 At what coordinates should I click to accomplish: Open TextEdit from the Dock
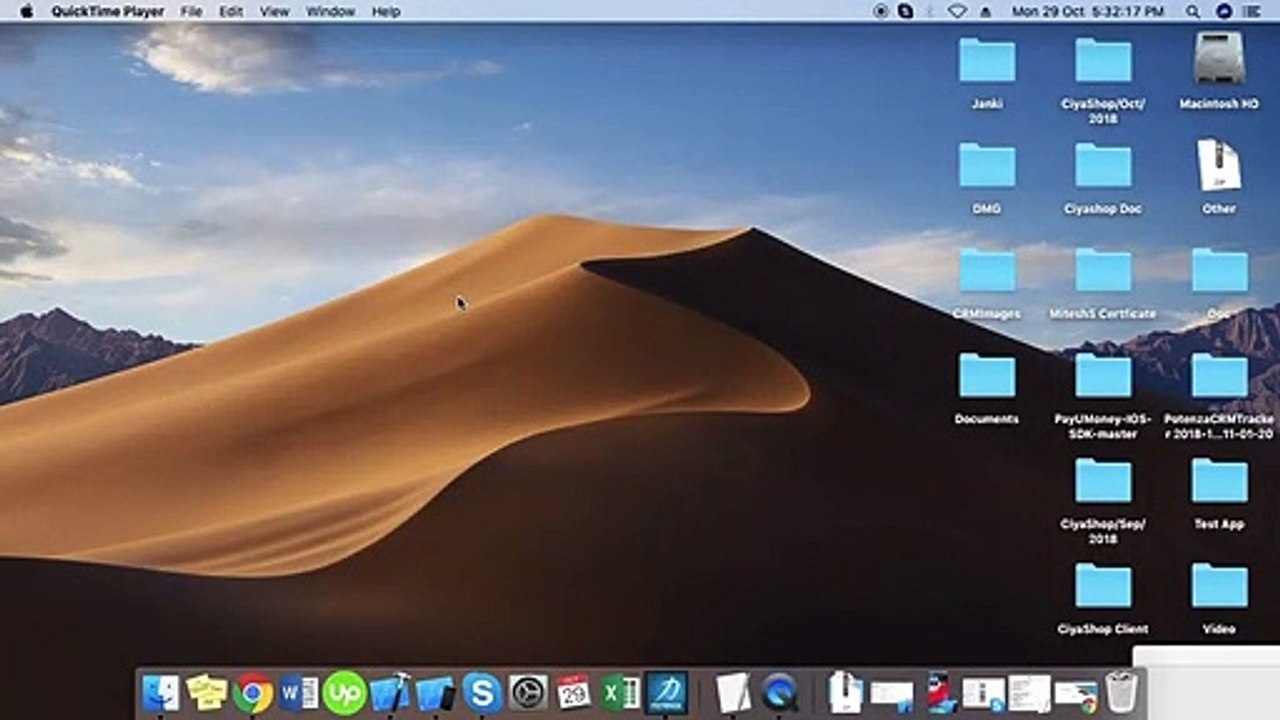733,693
